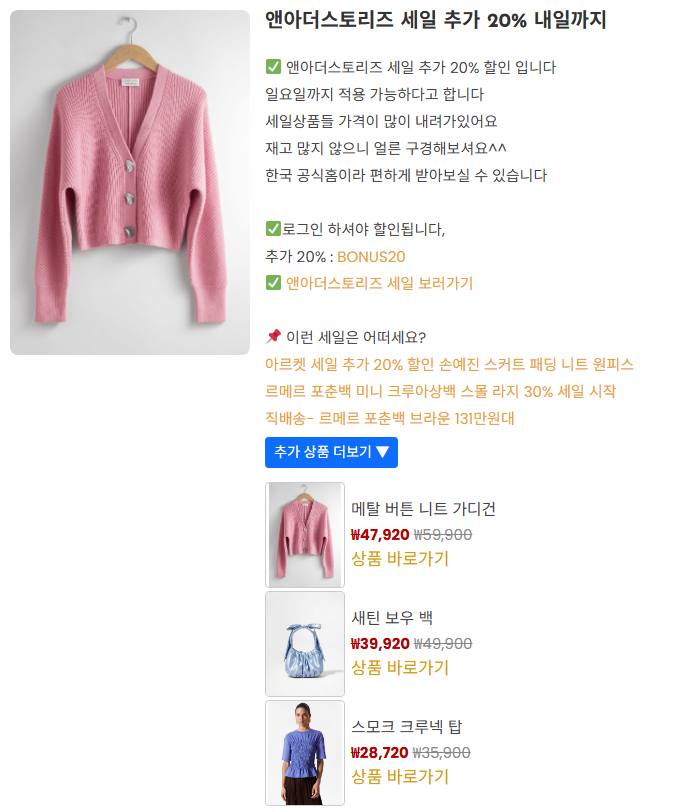Open the BONUS20 coupon code link
692x812 pixels.
[371, 257]
